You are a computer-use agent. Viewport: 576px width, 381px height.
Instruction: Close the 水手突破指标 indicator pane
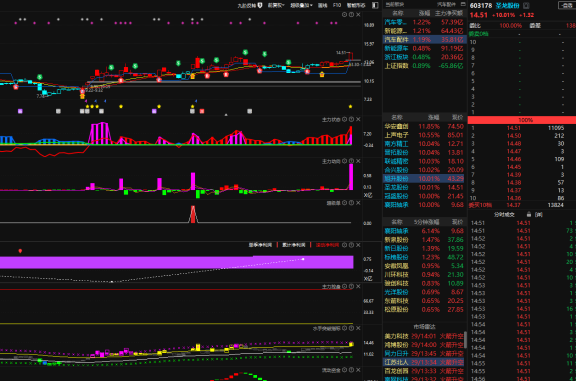click(x=358, y=328)
